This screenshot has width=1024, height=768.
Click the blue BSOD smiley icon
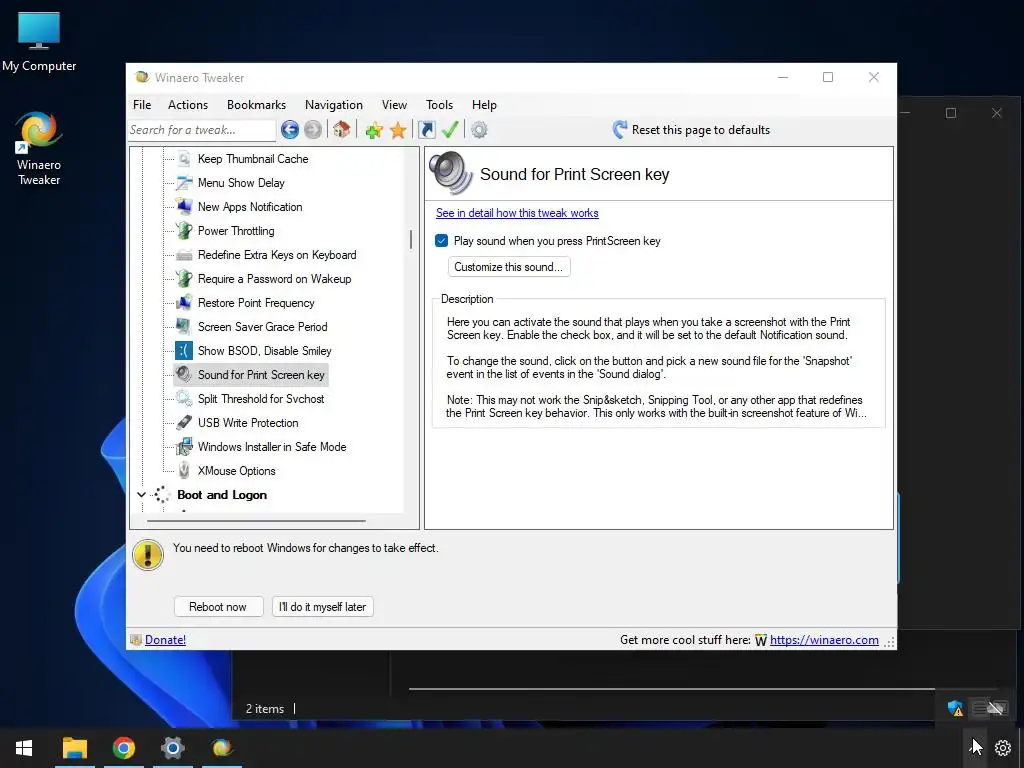[x=184, y=351]
